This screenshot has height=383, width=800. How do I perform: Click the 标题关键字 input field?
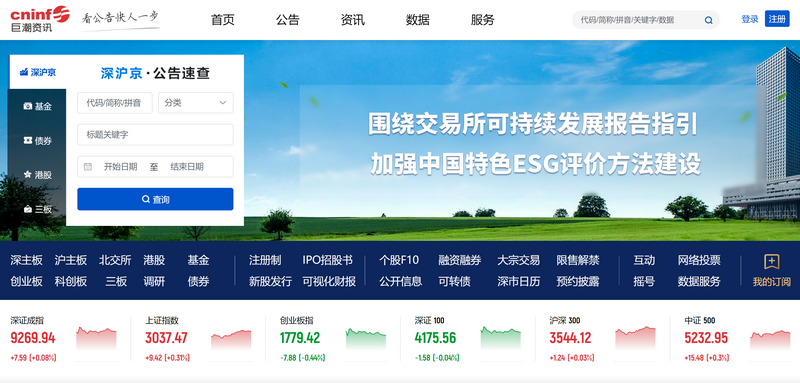point(155,135)
